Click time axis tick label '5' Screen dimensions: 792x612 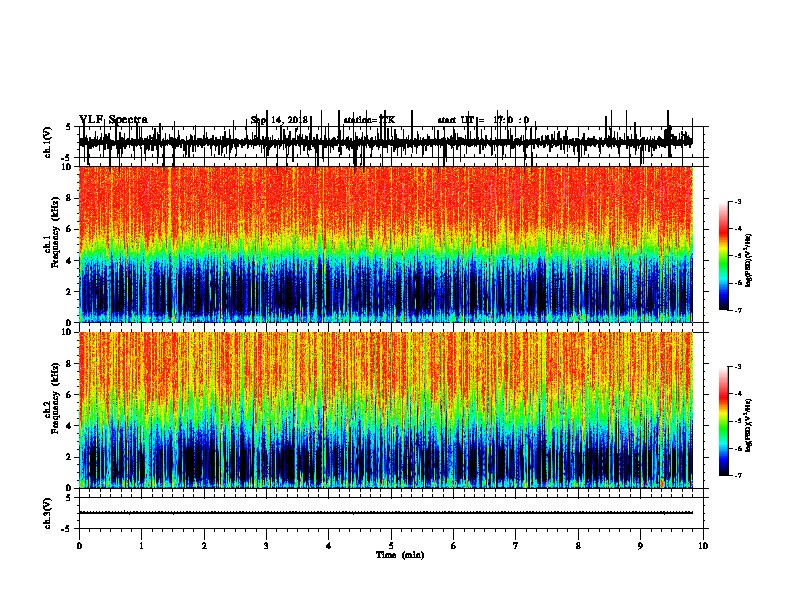(x=391, y=546)
